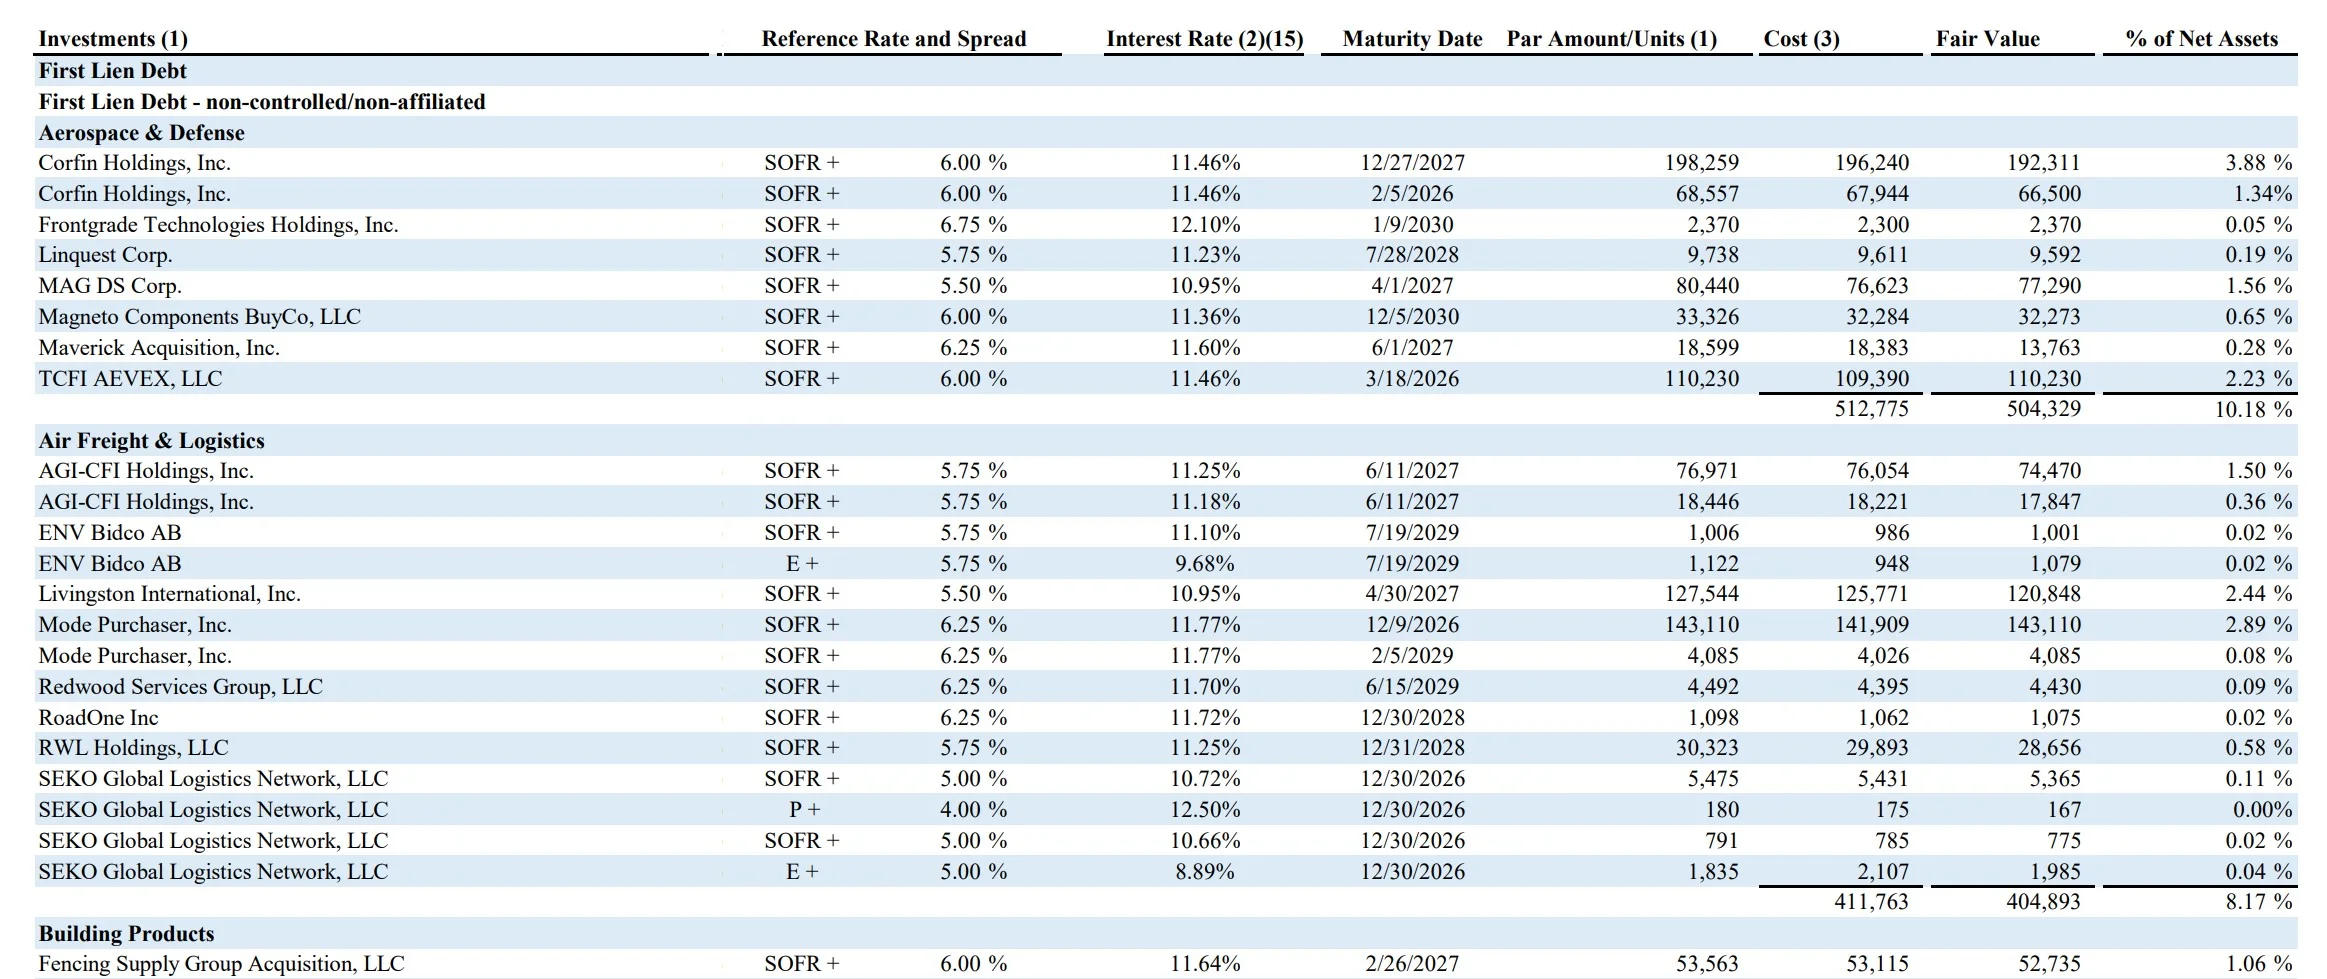
Task: Select the 5.50 % spread for Livingston International
Action: pyautogui.click(x=973, y=594)
